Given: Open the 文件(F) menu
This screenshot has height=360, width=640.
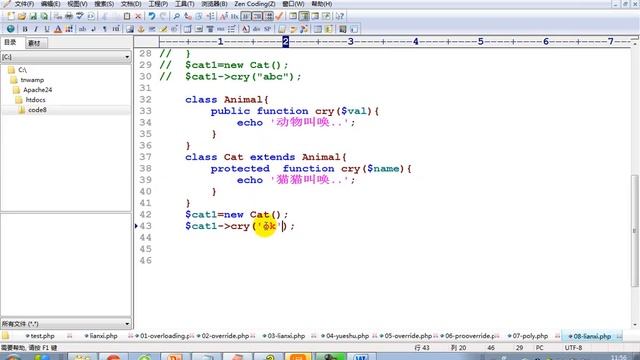Looking at the screenshot, I should click(24, 4).
